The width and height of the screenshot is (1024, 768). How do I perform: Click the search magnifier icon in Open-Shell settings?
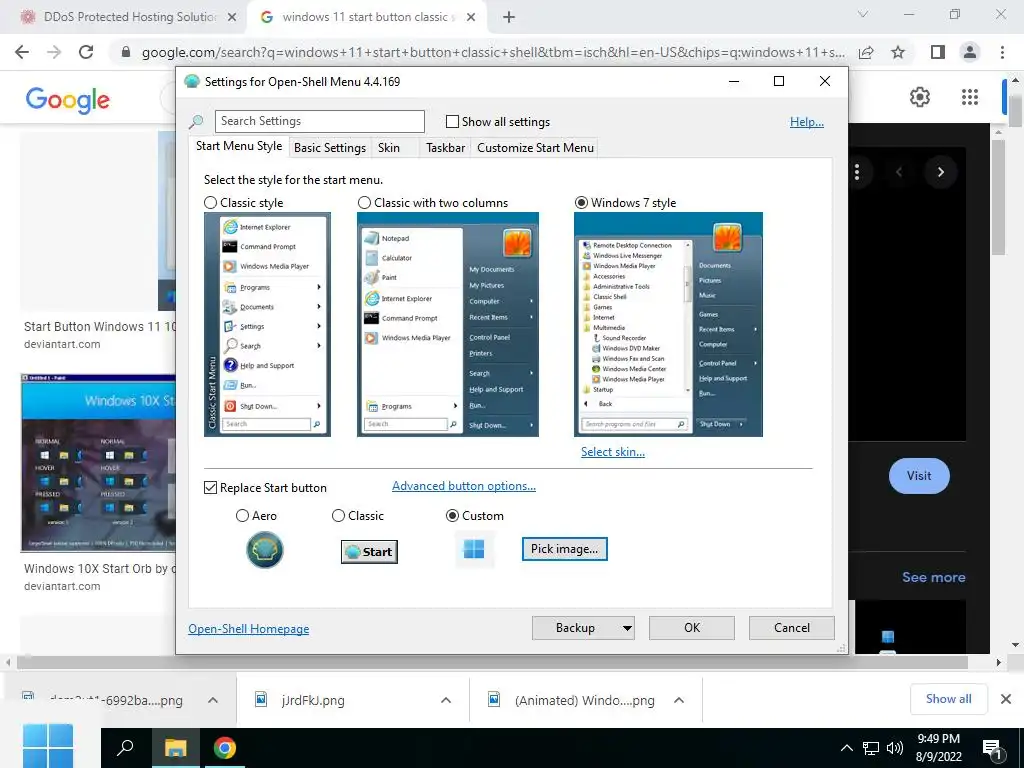(x=195, y=121)
